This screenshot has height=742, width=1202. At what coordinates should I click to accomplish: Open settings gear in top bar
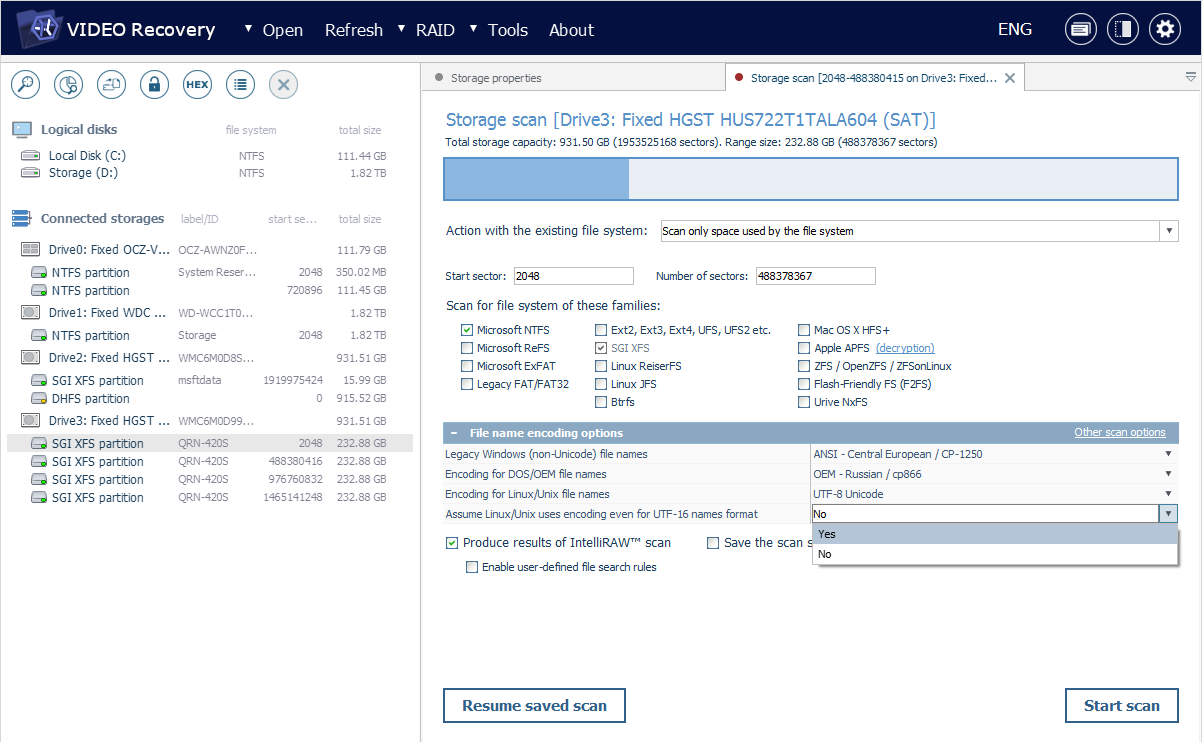click(1164, 29)
